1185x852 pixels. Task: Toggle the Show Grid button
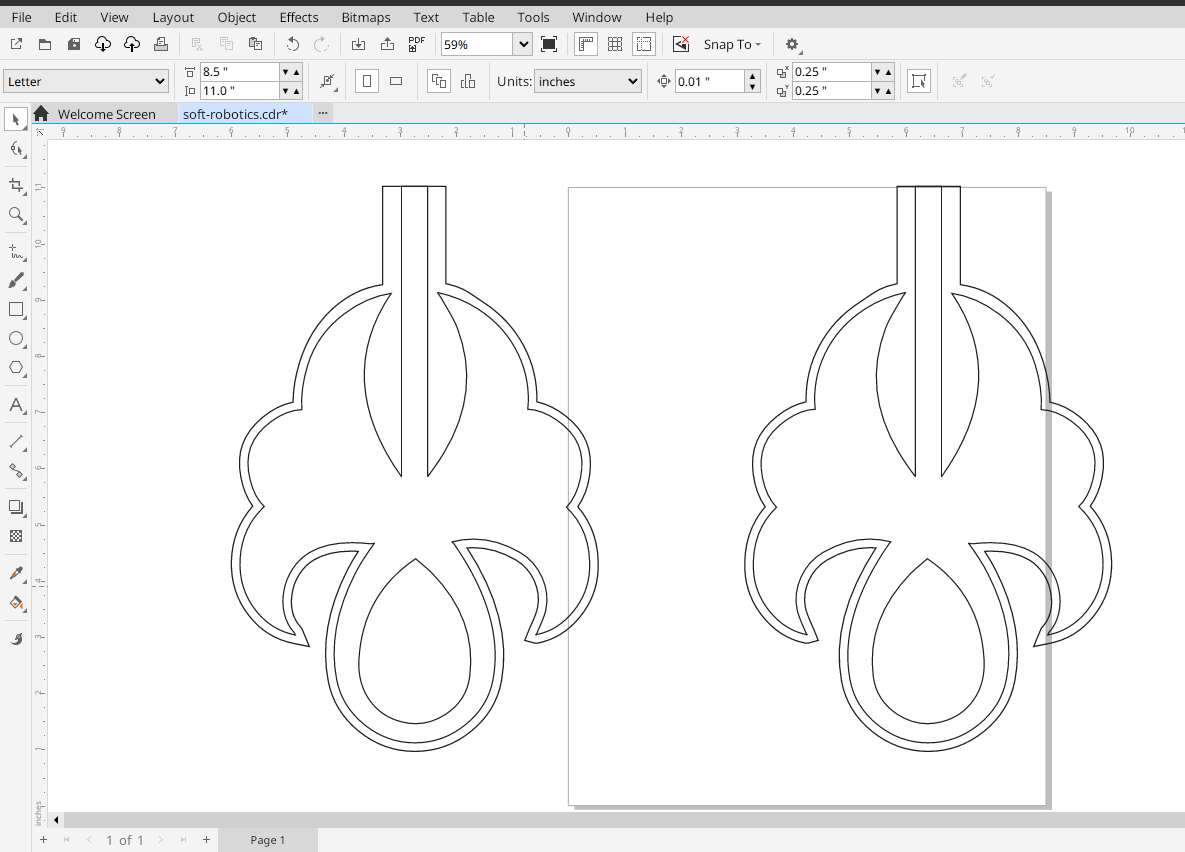[x=615, y=45]
